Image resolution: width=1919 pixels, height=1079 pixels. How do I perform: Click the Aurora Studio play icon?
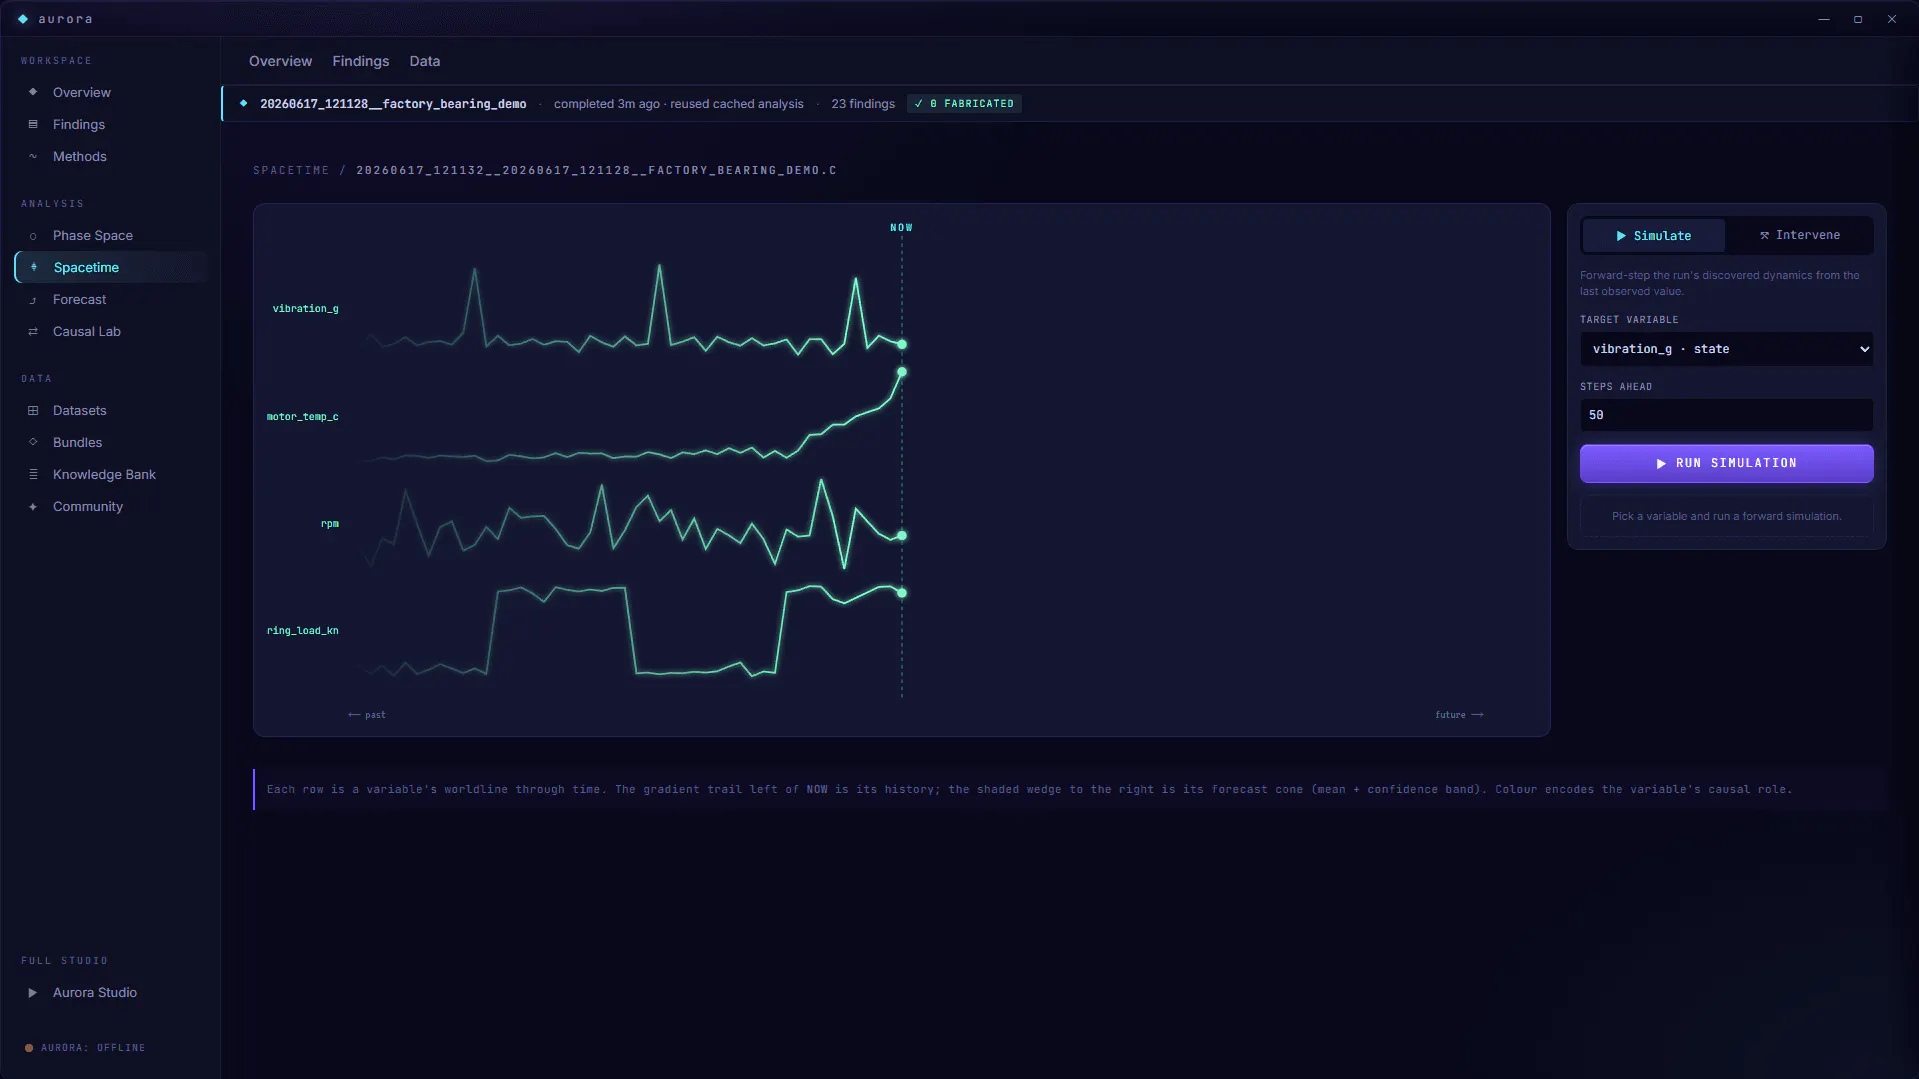pos(33,993)
